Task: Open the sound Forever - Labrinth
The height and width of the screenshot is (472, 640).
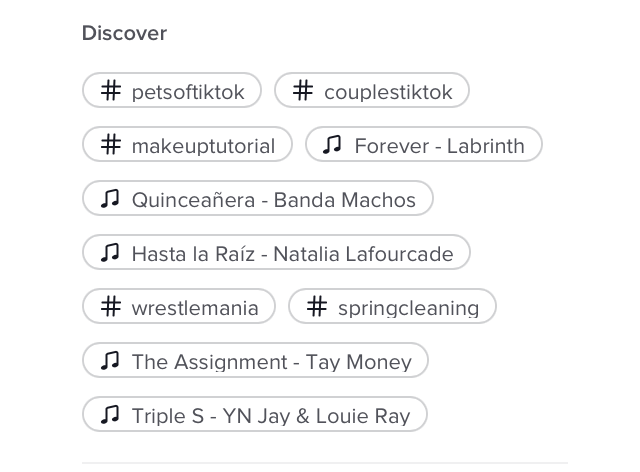Action: pyautogui.click(x=439, y=146)
